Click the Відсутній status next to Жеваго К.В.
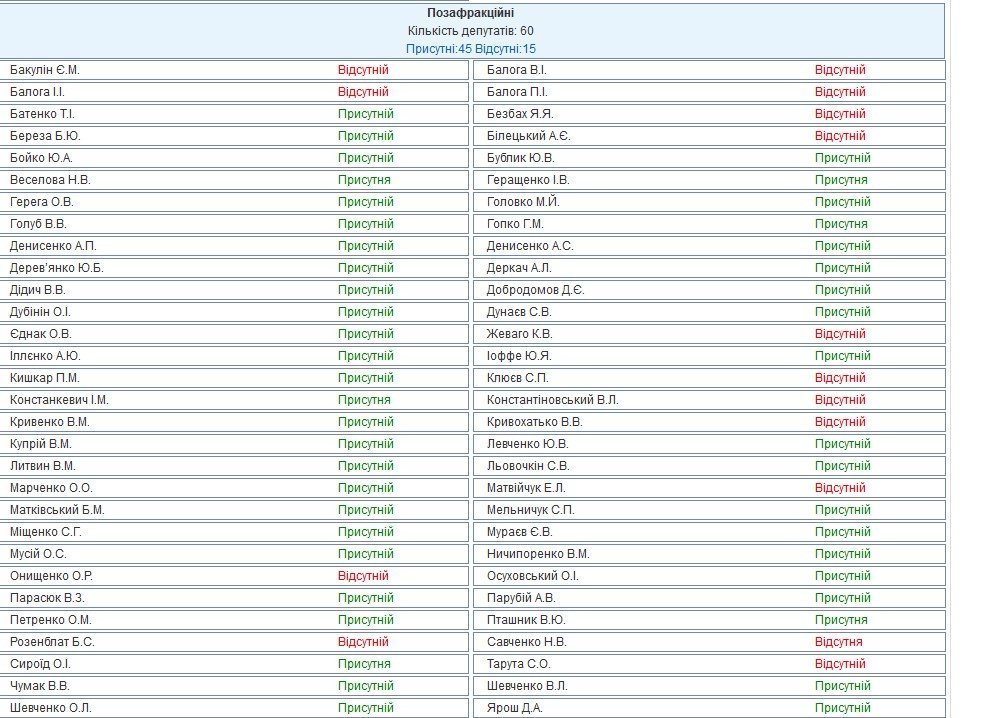Screen dimensions: 994x718 (840, 334)
